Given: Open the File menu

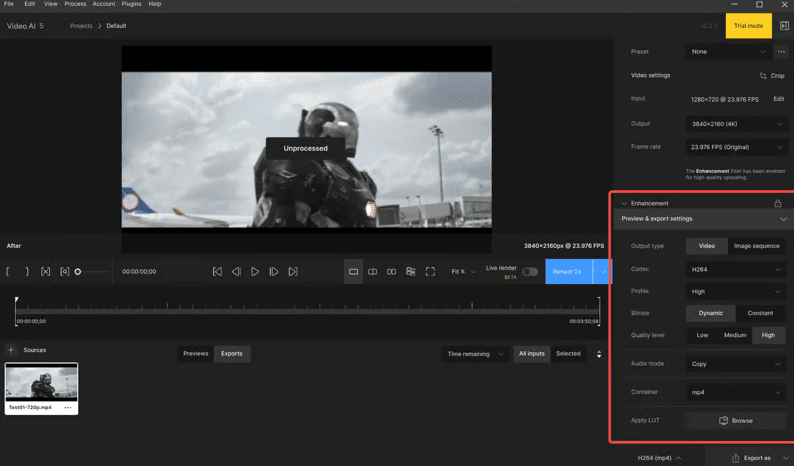Looking at the screenshot, I should click(x=9, y=4).
